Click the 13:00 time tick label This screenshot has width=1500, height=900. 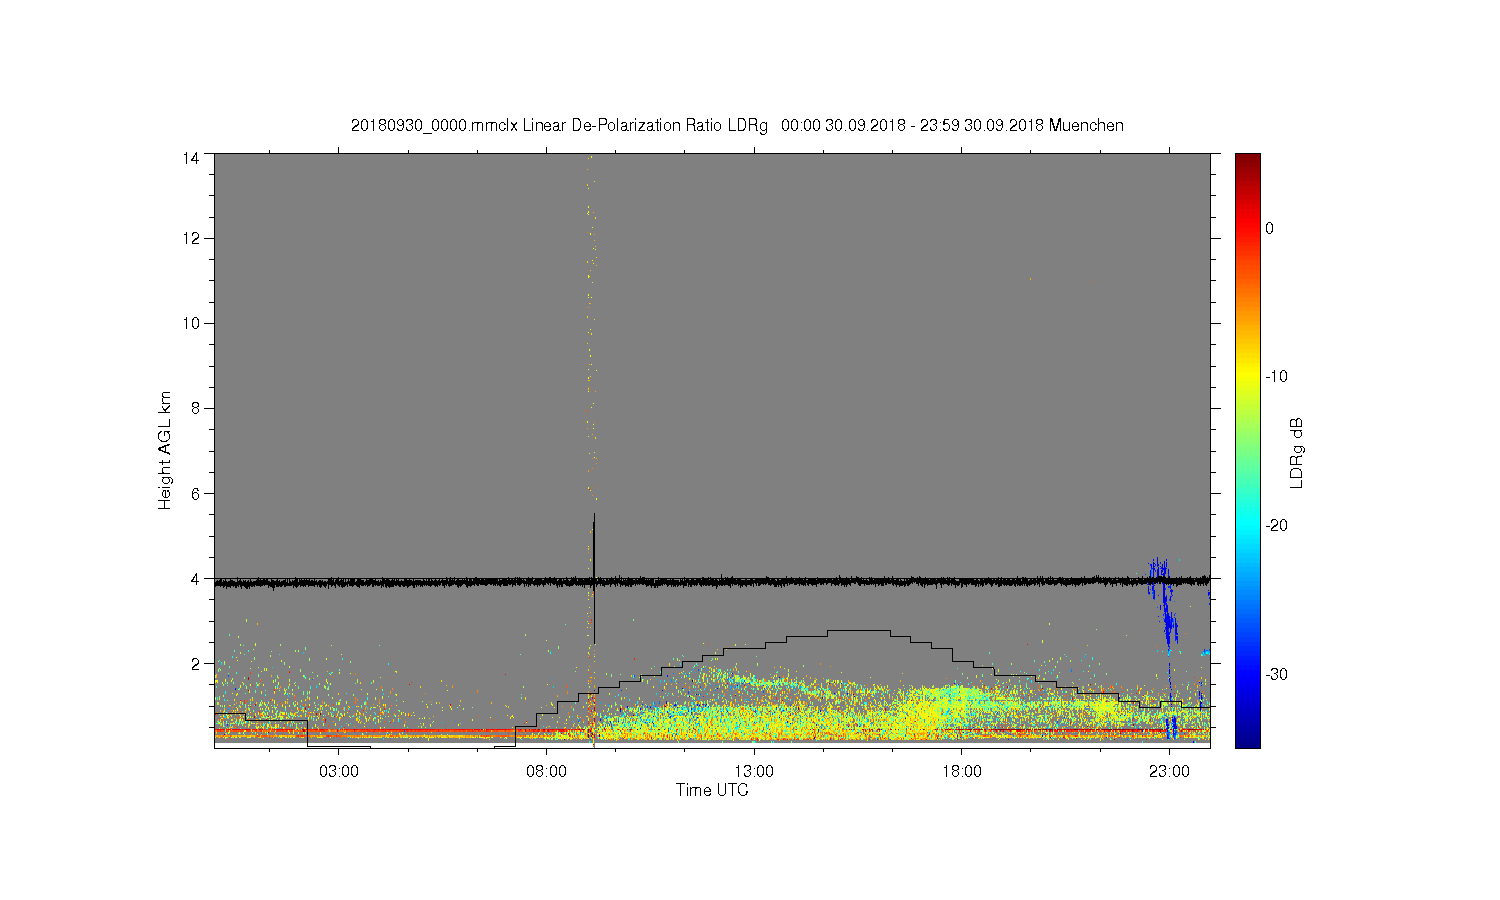(x=754, y=772)
